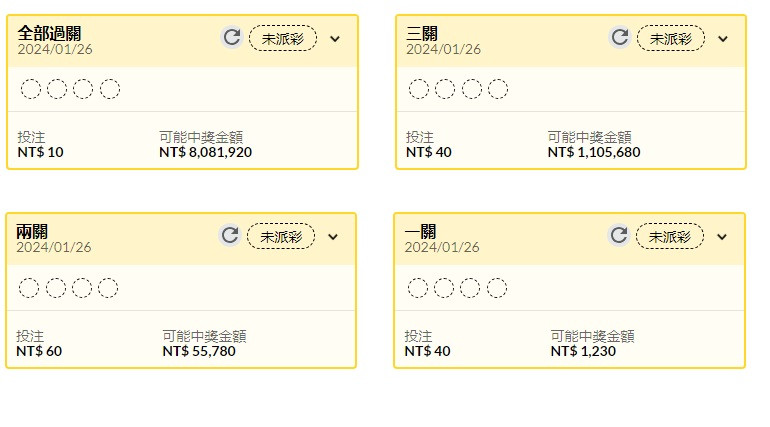770x427 pixels.
Task: Click 未派彩 status on 三關 card
Action: click(x=671, y=38)
